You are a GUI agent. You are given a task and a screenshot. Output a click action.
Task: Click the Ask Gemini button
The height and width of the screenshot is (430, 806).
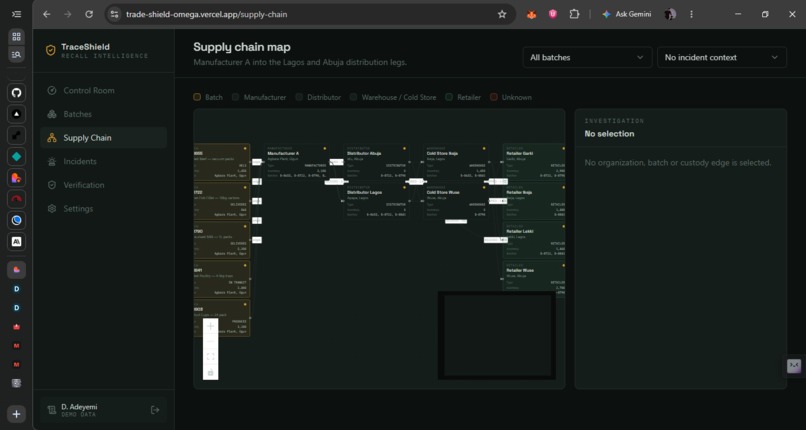(627, 14)
